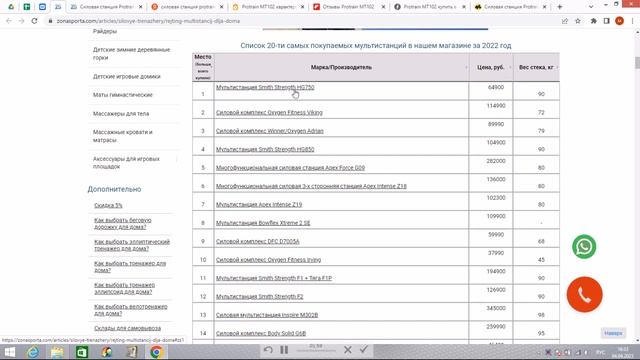Open 'Как выбрать велотренажер для дома?' link
The height and width of the screenshot is (360, 640).
click(131, 310)
